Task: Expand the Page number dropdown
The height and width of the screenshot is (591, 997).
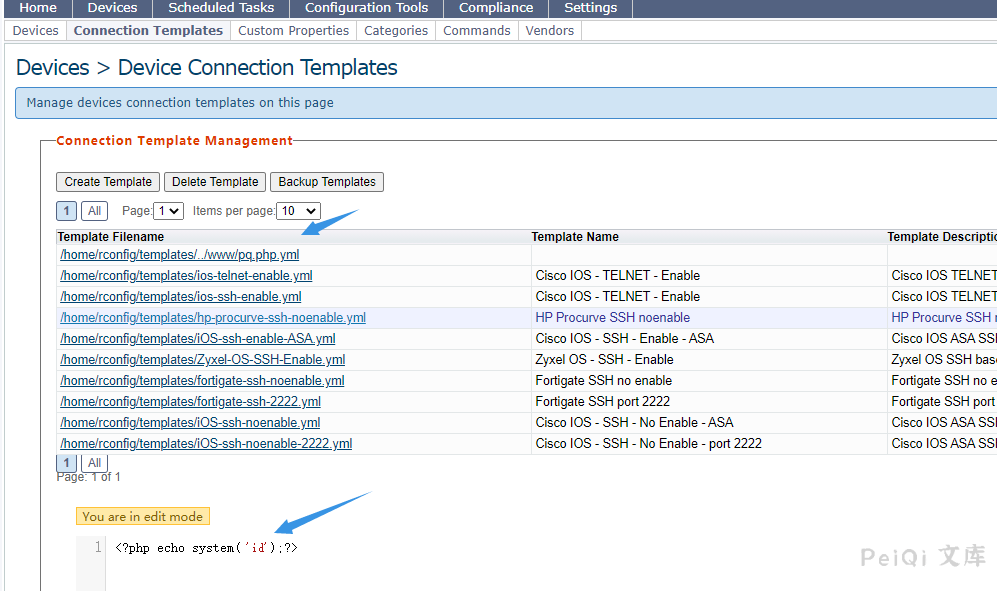Action: point(168,211)
